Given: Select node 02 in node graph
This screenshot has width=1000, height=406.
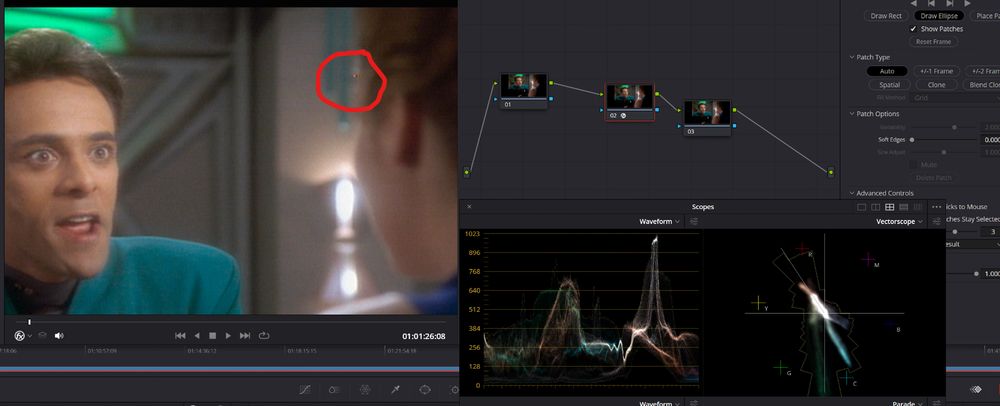Looking at the screenshot, I should pyautogui.click(x=629, y=102).
